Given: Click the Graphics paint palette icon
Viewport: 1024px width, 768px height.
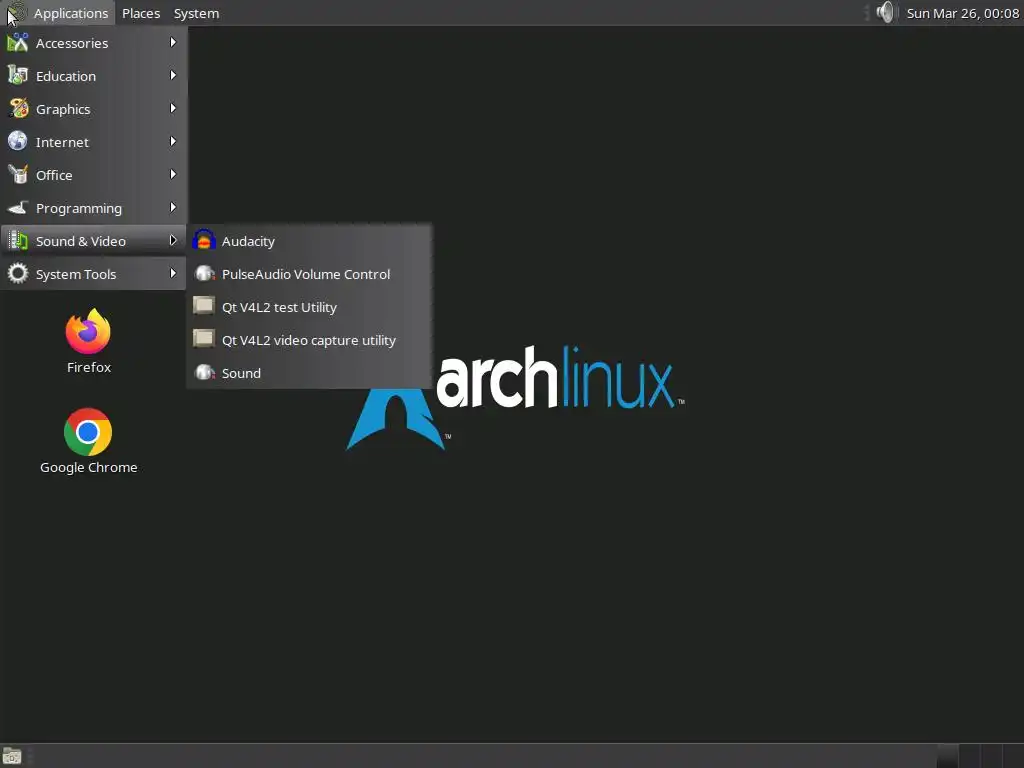Looking at the screenshot, I should tap(18, 109).
